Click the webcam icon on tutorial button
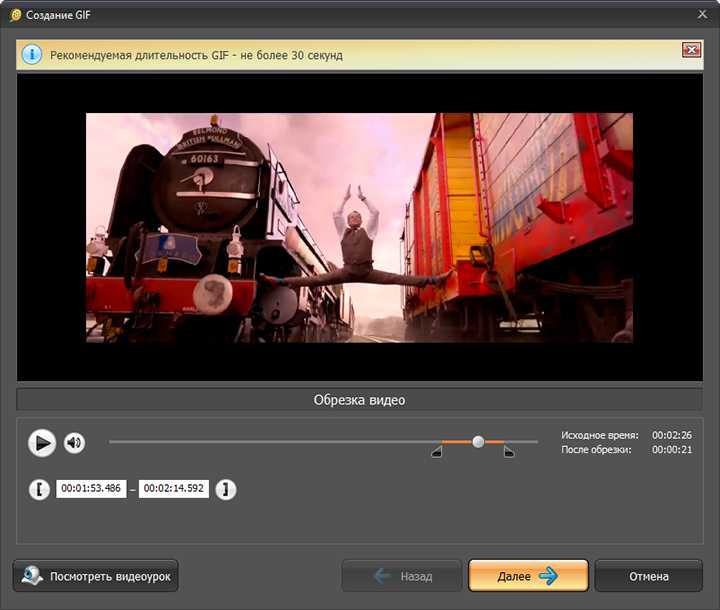The width and height of the screenshot is (720, 610). pyautogui.click(x=32, y=576)
